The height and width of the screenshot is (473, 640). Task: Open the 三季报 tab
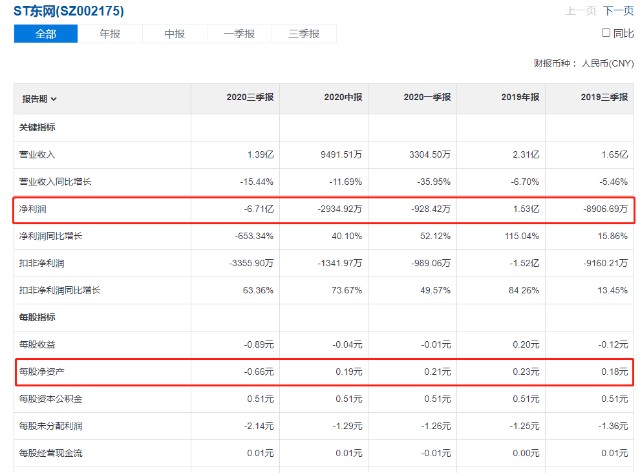[304, 33]
